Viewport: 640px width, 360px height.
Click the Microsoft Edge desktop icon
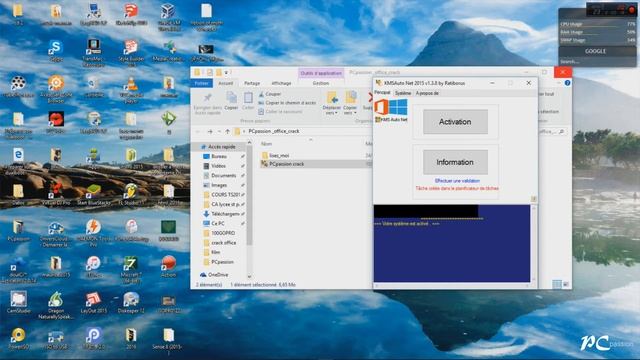point(18,160)
